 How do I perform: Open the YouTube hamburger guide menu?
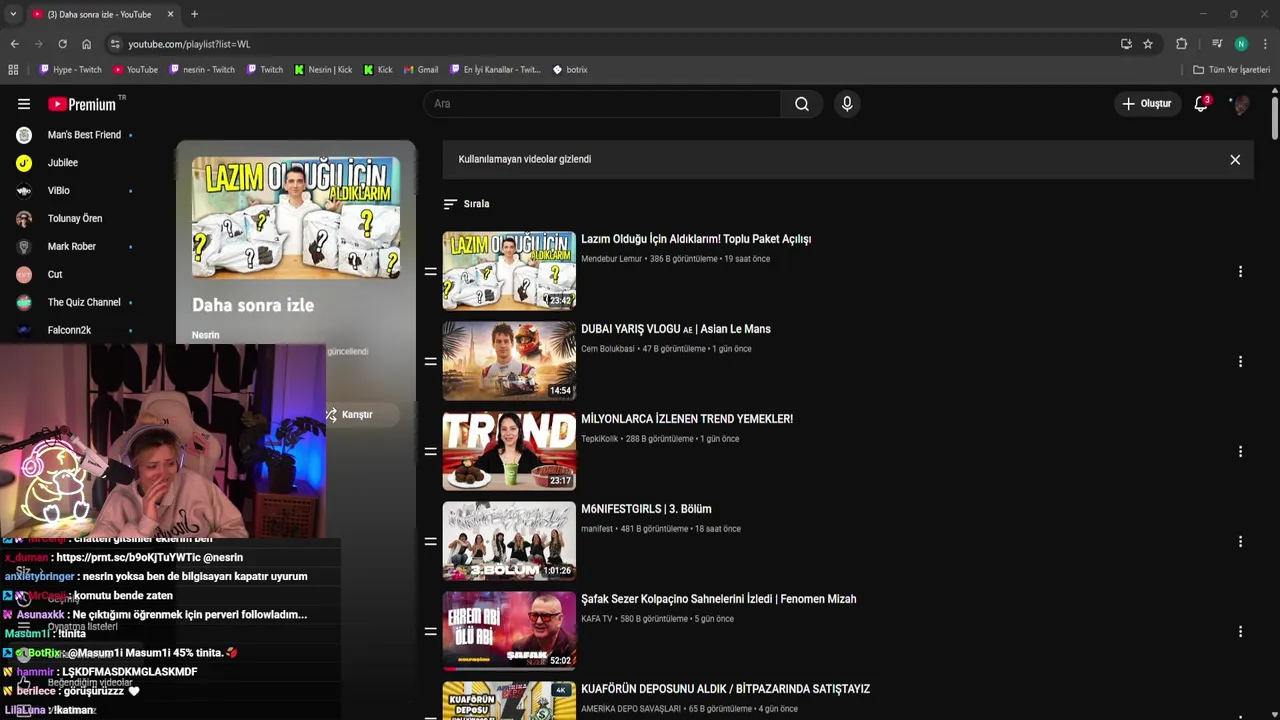(24, 104)
